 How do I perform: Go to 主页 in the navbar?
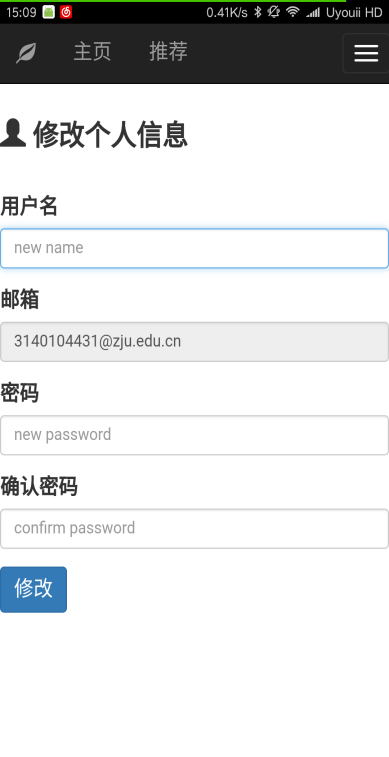pos(92,52)
